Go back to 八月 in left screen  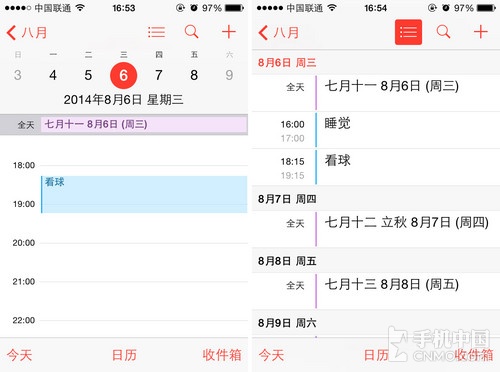(27, 33)
